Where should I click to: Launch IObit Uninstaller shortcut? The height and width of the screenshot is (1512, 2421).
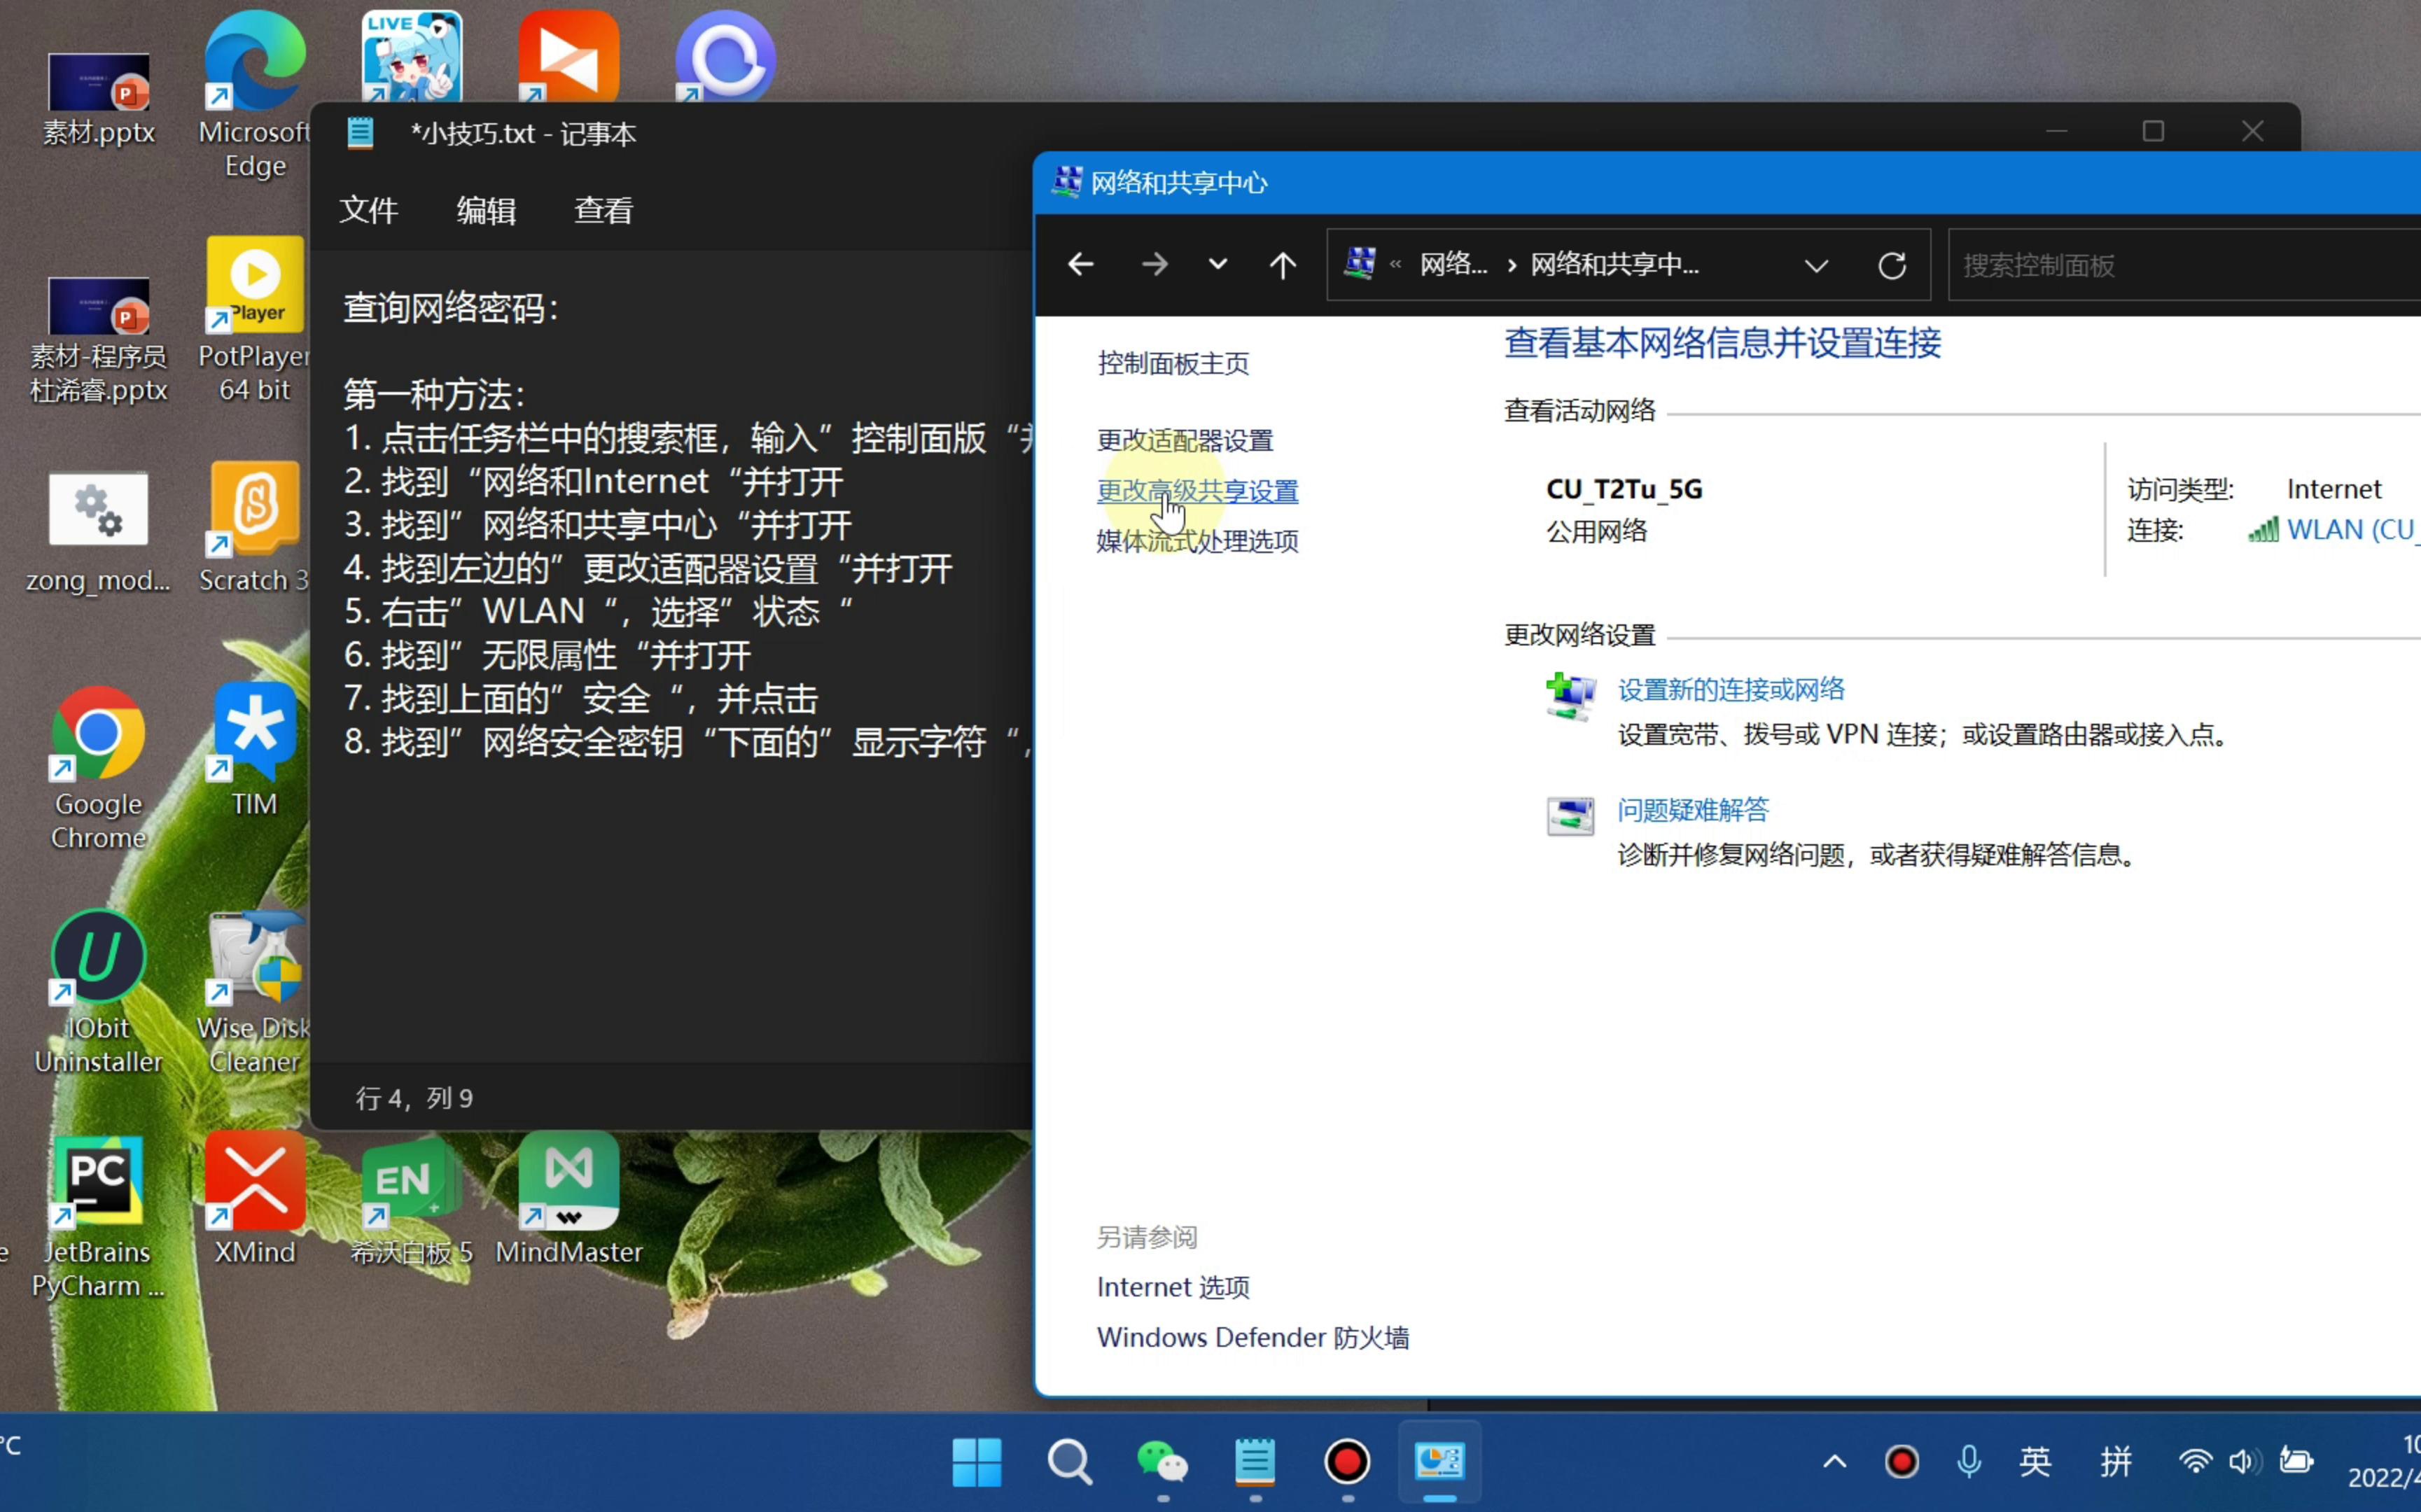coord(98,992)
